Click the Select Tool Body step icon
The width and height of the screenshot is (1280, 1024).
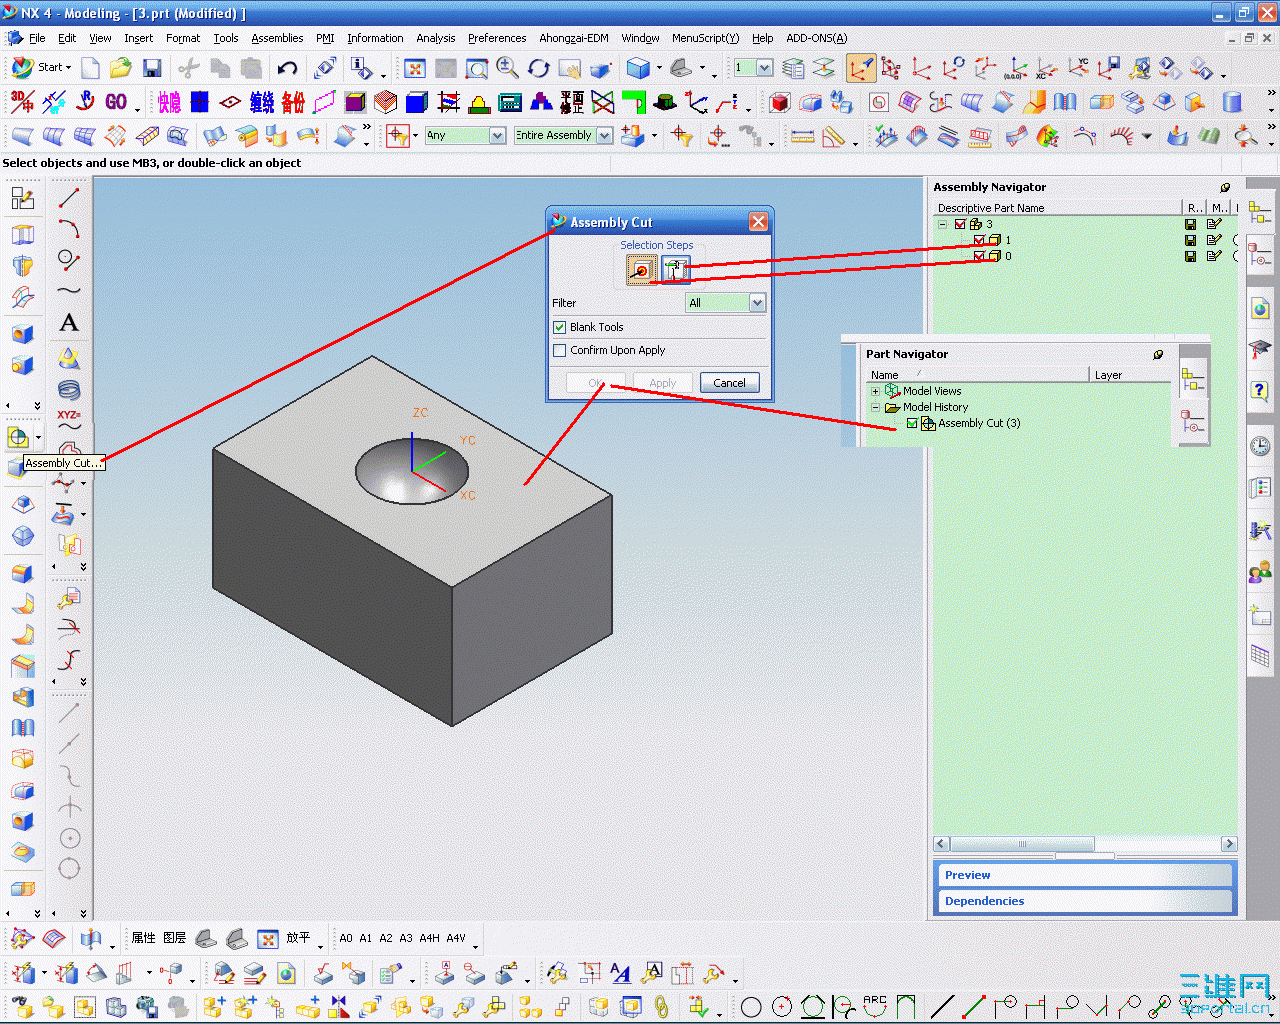[x=675, y=269]
